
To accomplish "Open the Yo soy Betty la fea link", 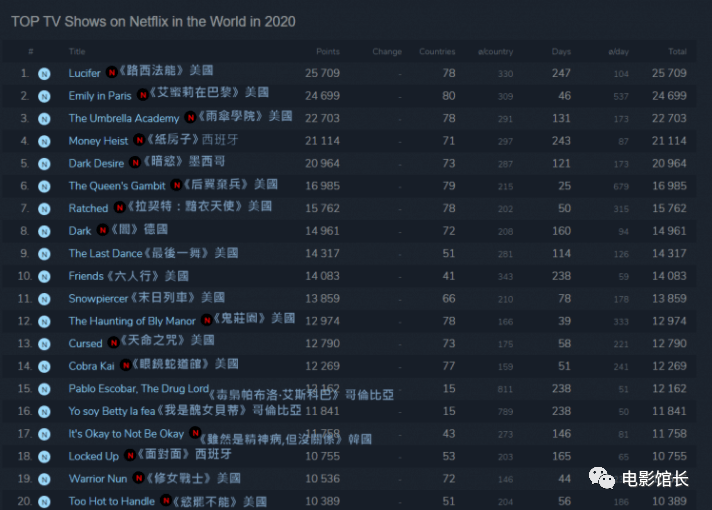I will click(112, 411).
